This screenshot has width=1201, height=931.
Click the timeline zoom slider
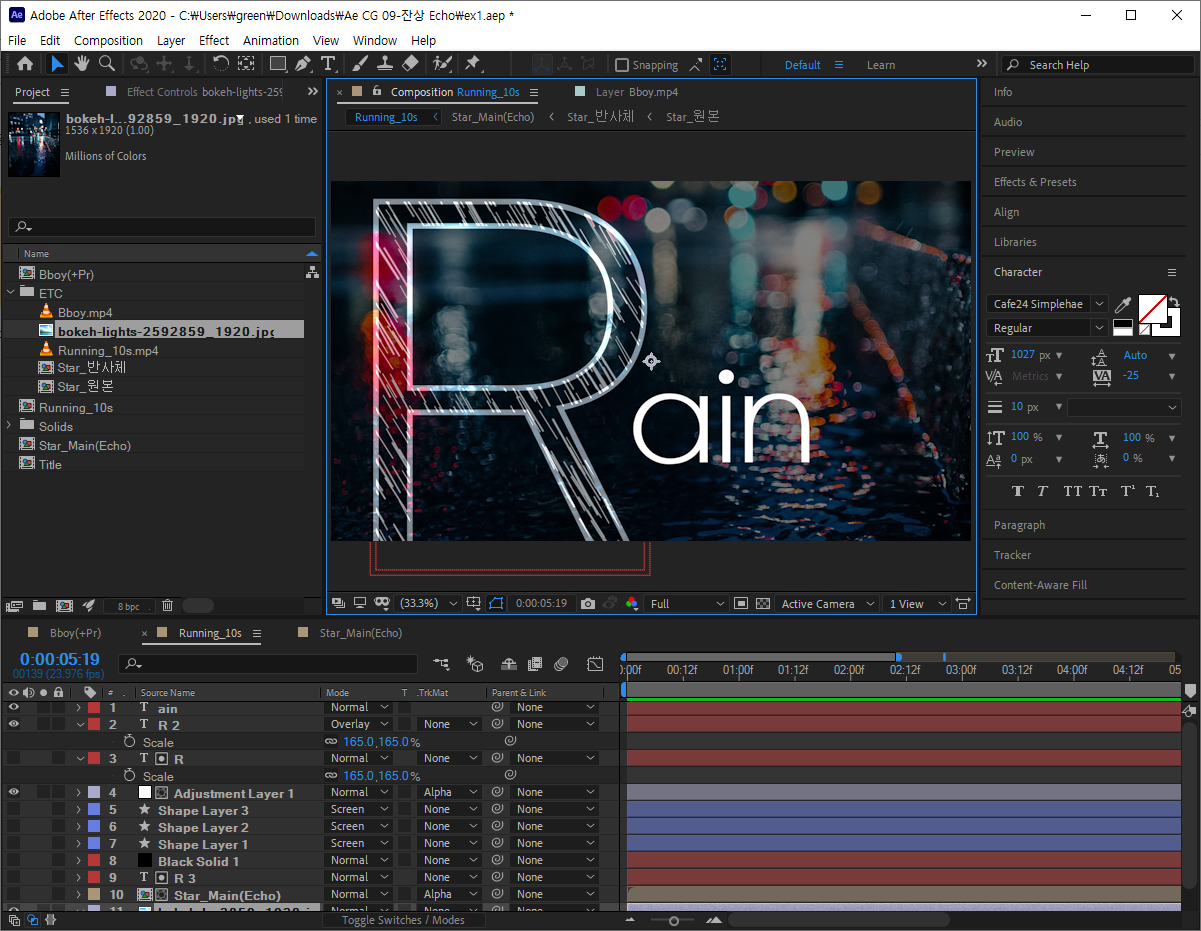[x=674, y=920]
